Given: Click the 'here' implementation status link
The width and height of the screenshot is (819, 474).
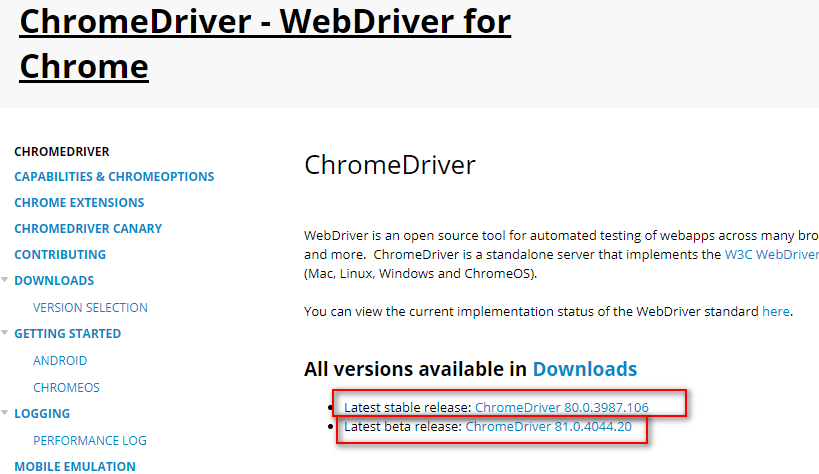Looking at the screenshot, I should click(775, 311).
